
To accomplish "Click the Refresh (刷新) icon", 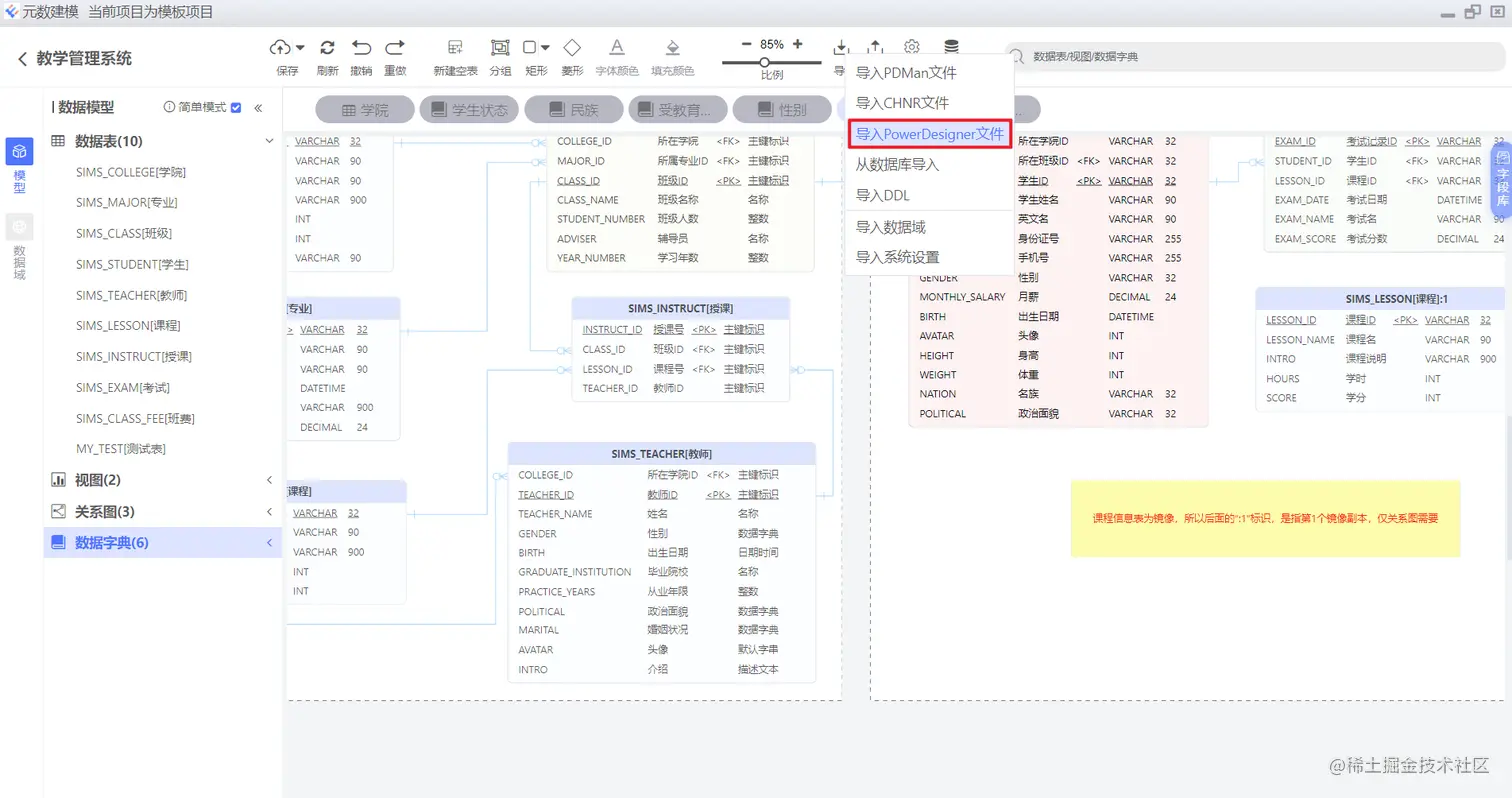I will click(x=327, y=47).
